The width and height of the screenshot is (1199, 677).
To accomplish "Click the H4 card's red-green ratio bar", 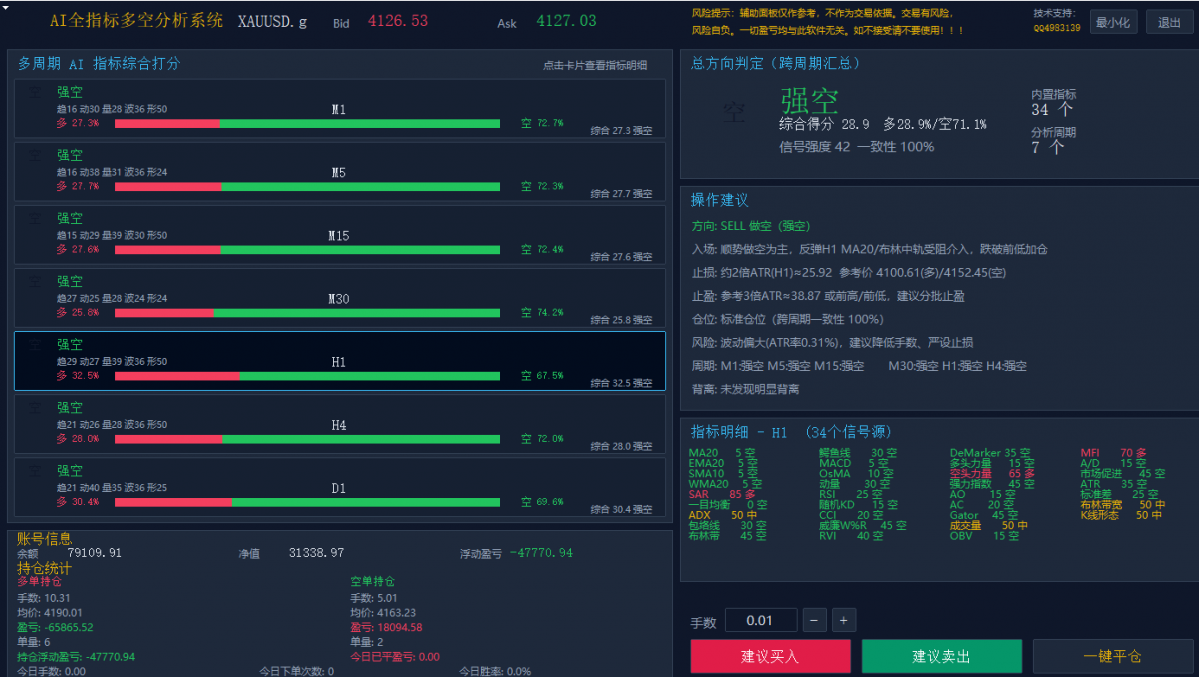I will pyautogui.click(x=307, y=439).
